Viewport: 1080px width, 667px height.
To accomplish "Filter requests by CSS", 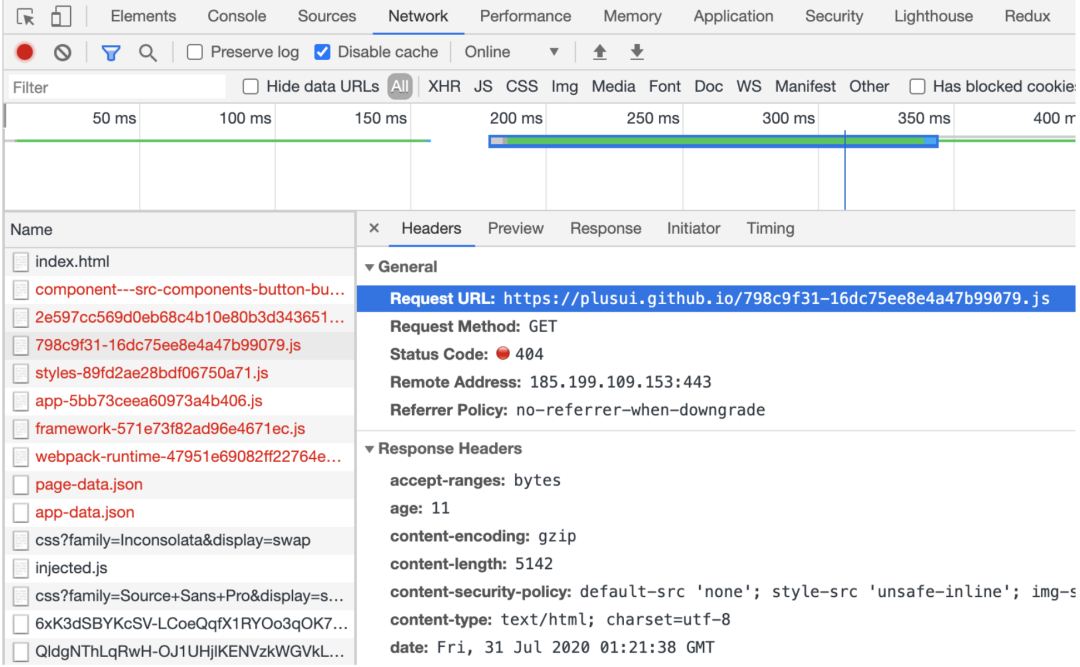I will pos(521,87).
